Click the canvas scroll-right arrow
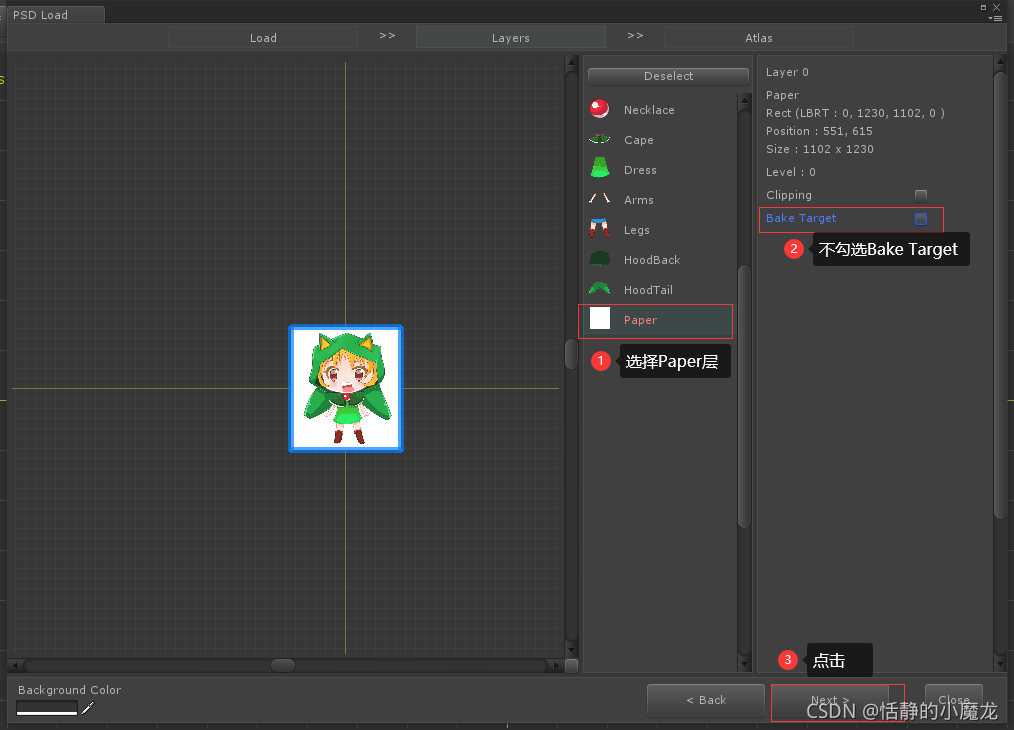Screen dimensions: 1014x730 (x=556, y=665)
